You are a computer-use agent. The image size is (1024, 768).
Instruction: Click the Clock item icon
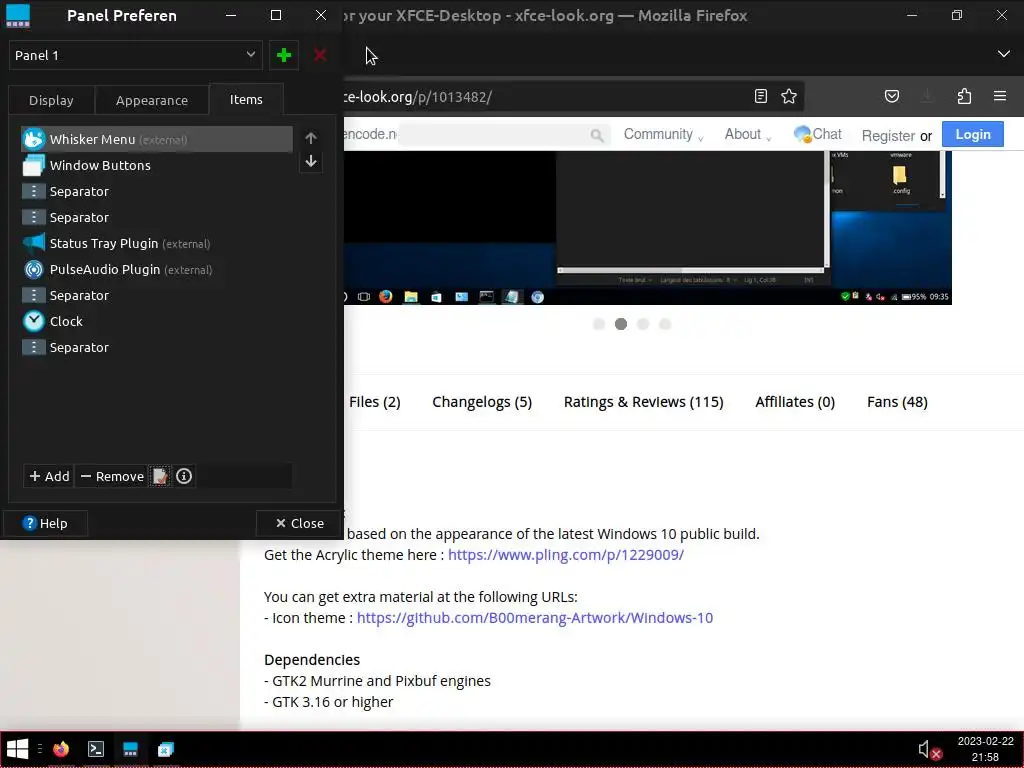(34, 321)
